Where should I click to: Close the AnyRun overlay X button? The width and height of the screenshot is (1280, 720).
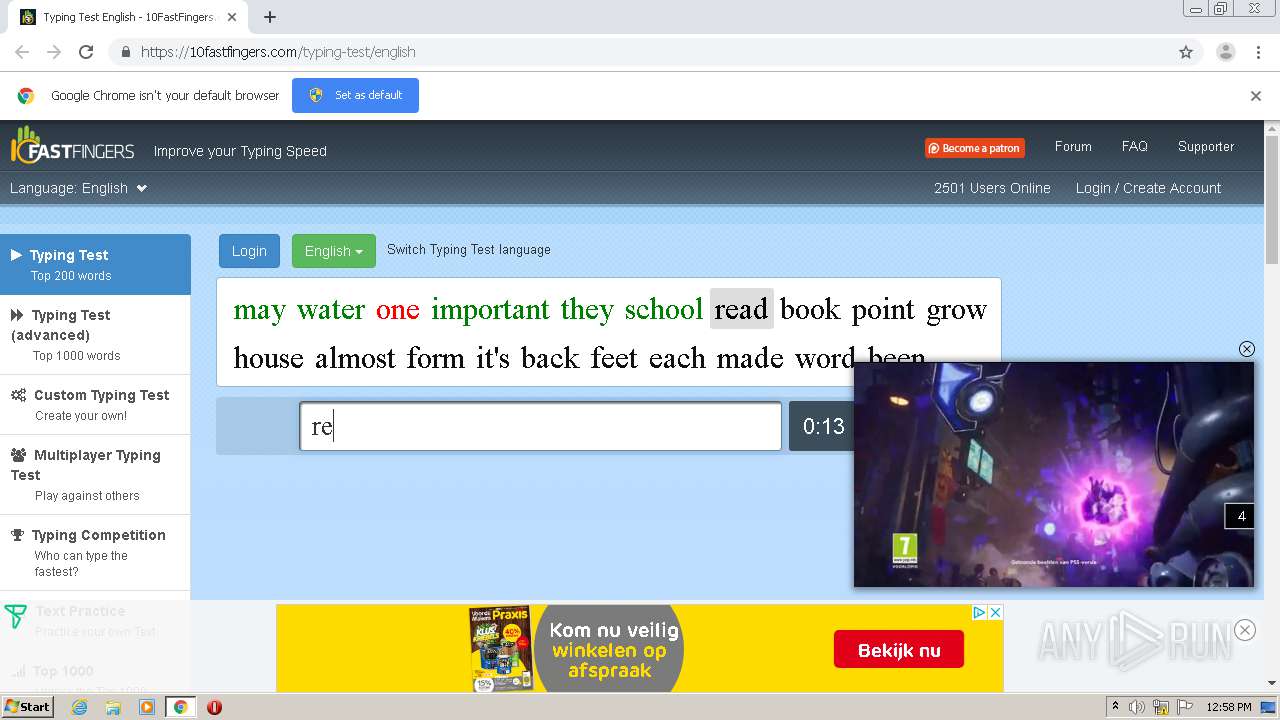click(x=1244, y=630)
